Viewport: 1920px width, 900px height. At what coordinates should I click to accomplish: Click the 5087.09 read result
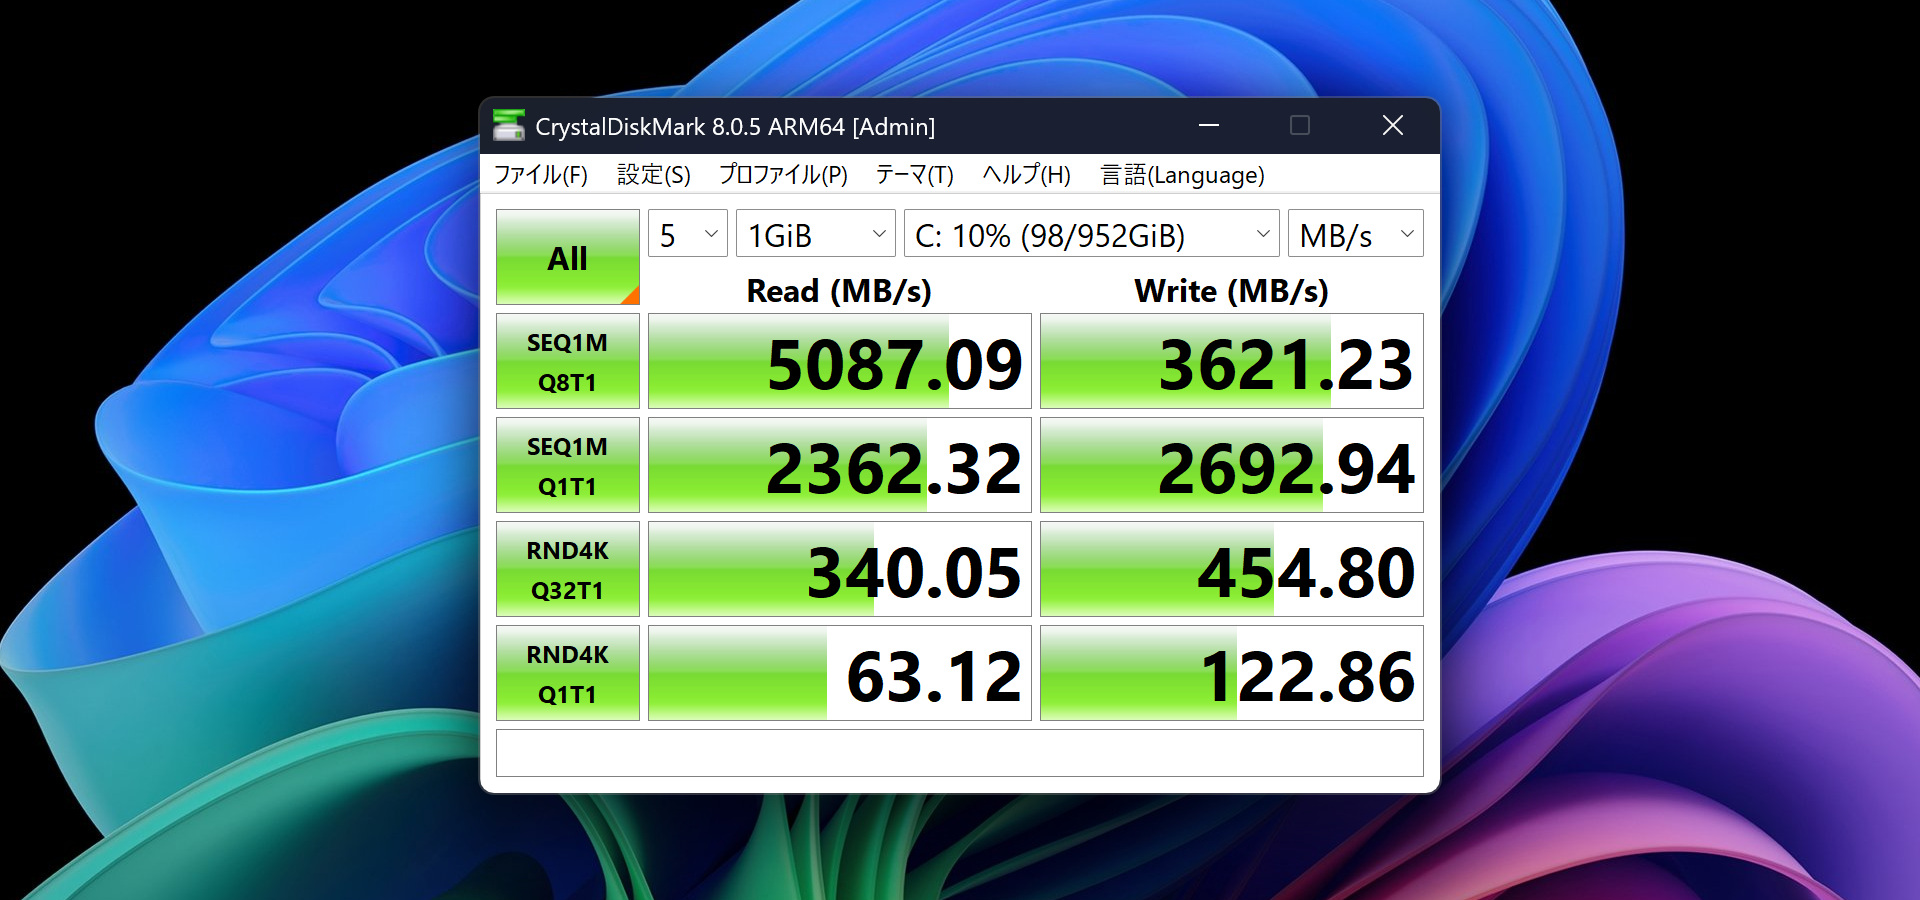tap(840, 361)
